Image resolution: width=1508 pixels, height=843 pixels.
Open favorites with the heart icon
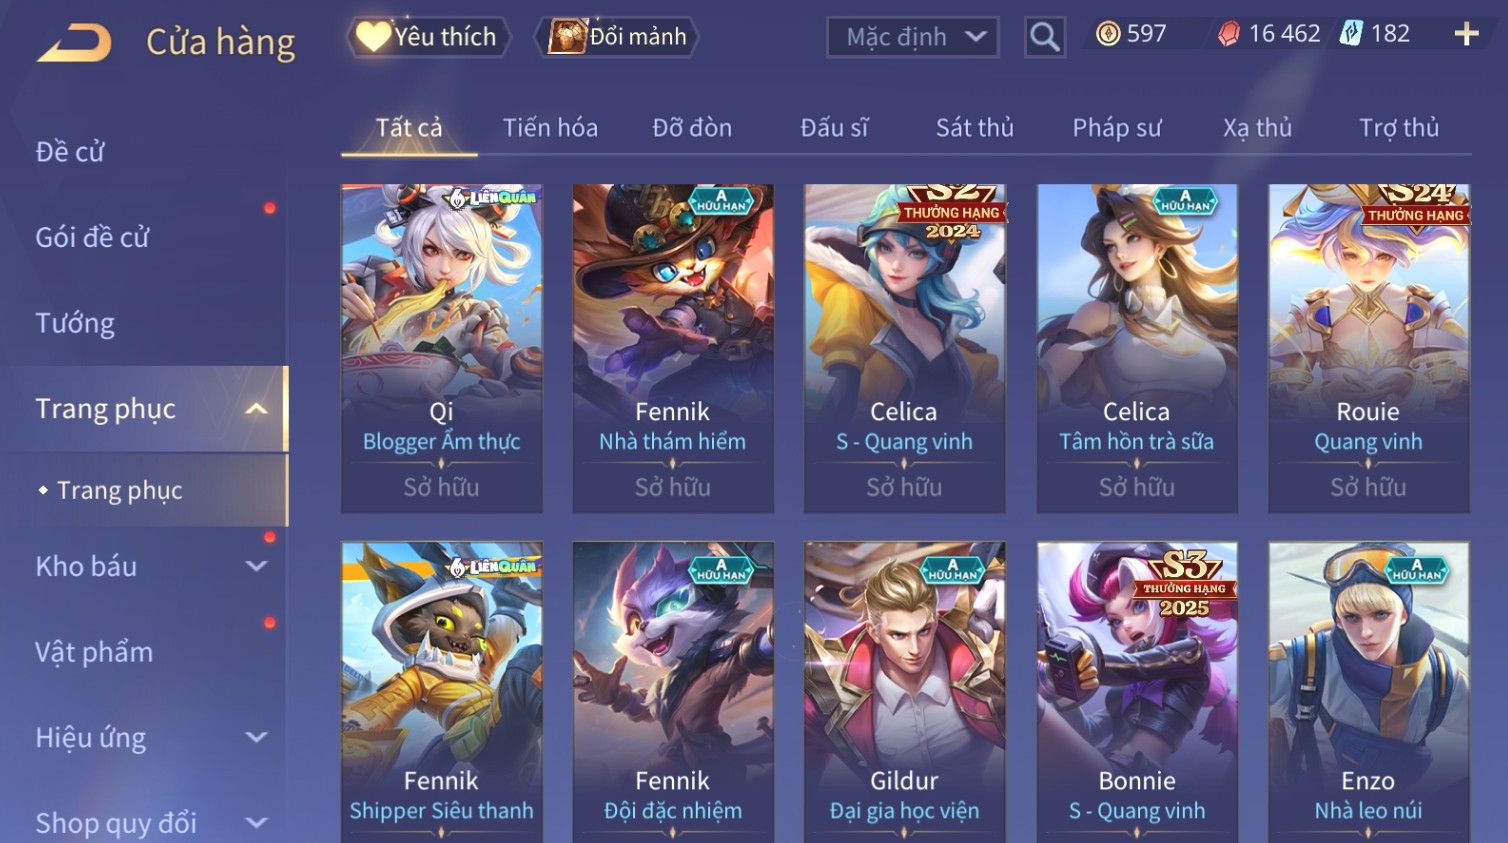373,37
